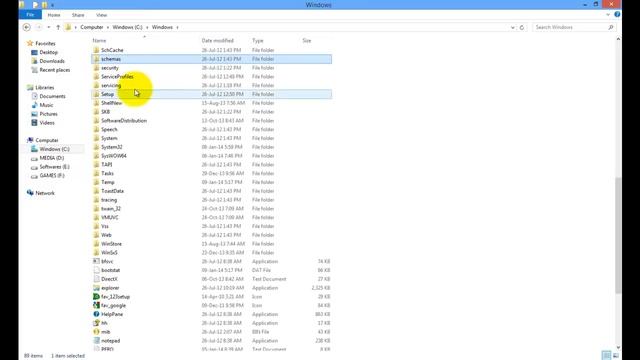Select the mib BIN file icon
640x360 pixels.
tap(96, 332)
